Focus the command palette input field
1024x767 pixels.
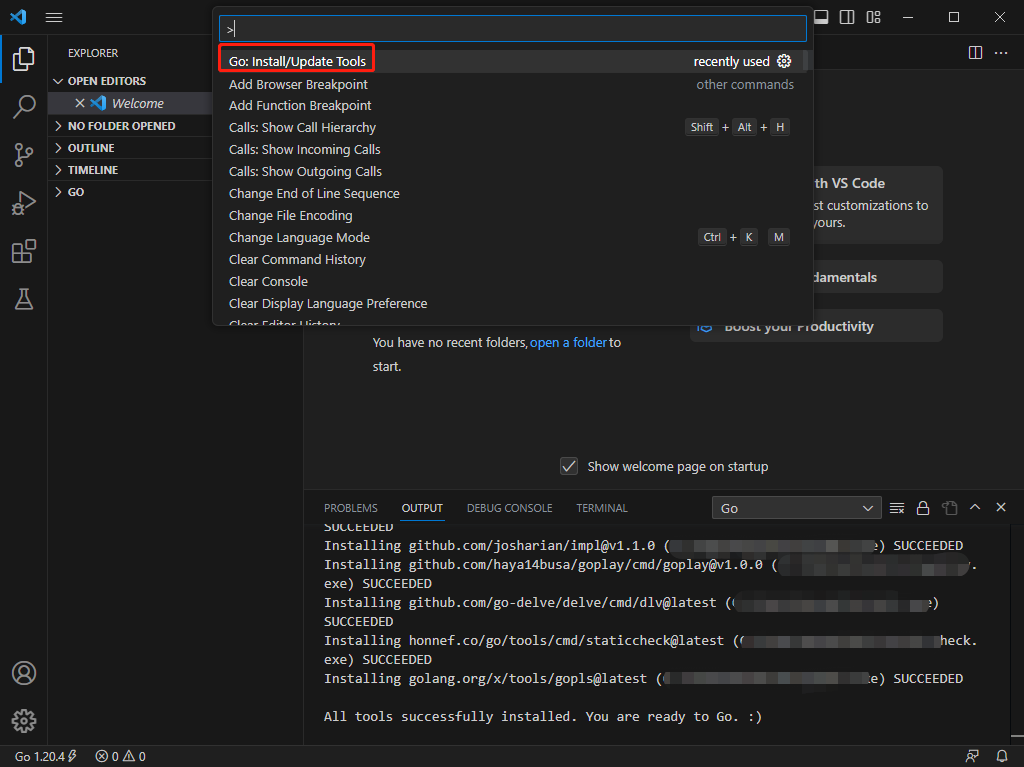[x=513, y=29]
